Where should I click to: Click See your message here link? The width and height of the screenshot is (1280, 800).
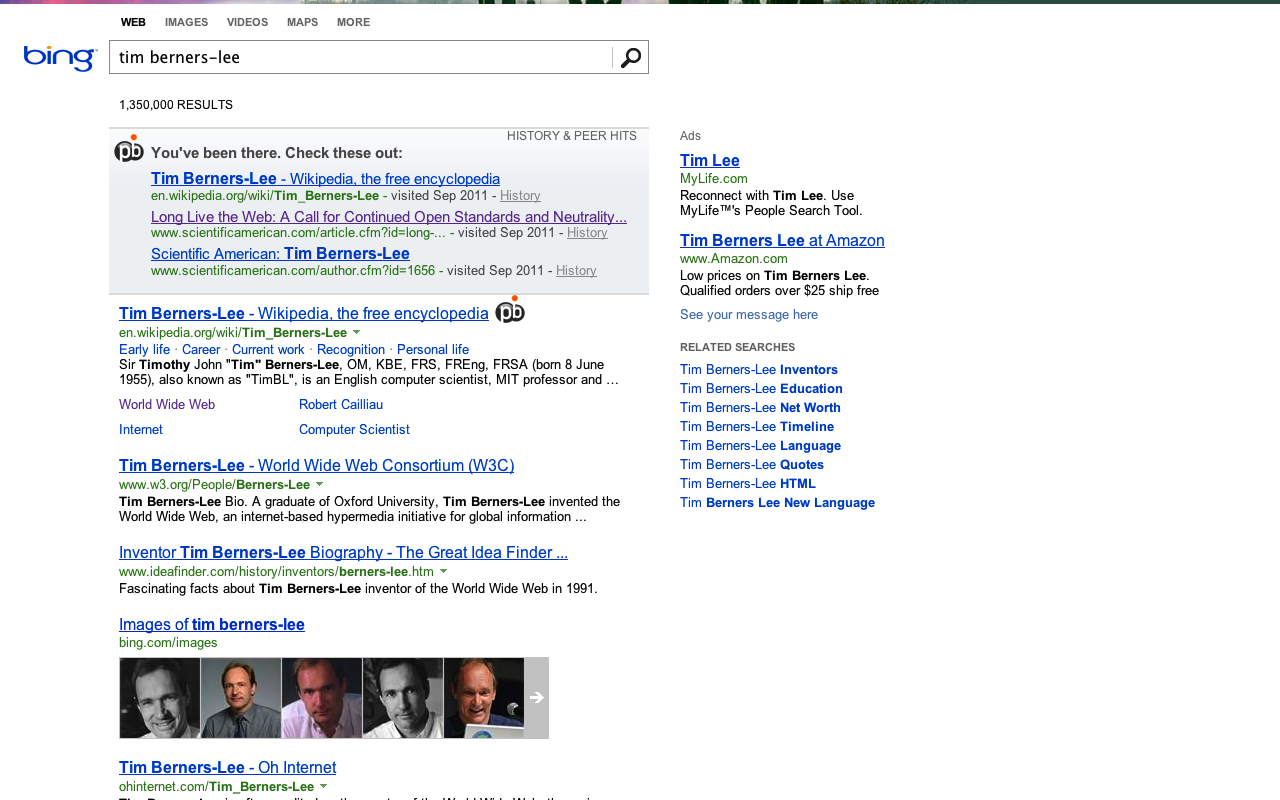(749, 315)
